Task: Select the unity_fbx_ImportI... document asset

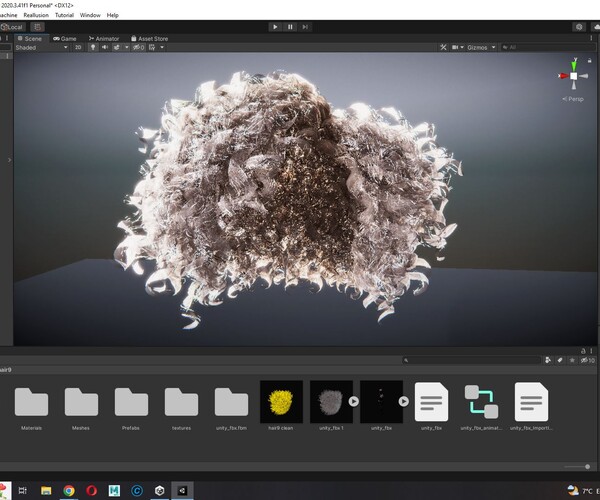Action: point(531,402)
